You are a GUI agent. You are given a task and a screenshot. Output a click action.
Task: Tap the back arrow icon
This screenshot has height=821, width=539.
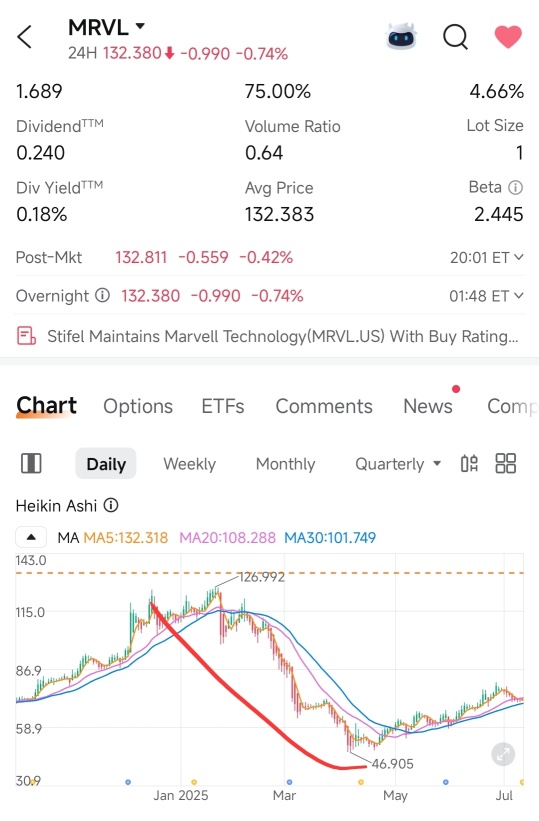(24, 37)
